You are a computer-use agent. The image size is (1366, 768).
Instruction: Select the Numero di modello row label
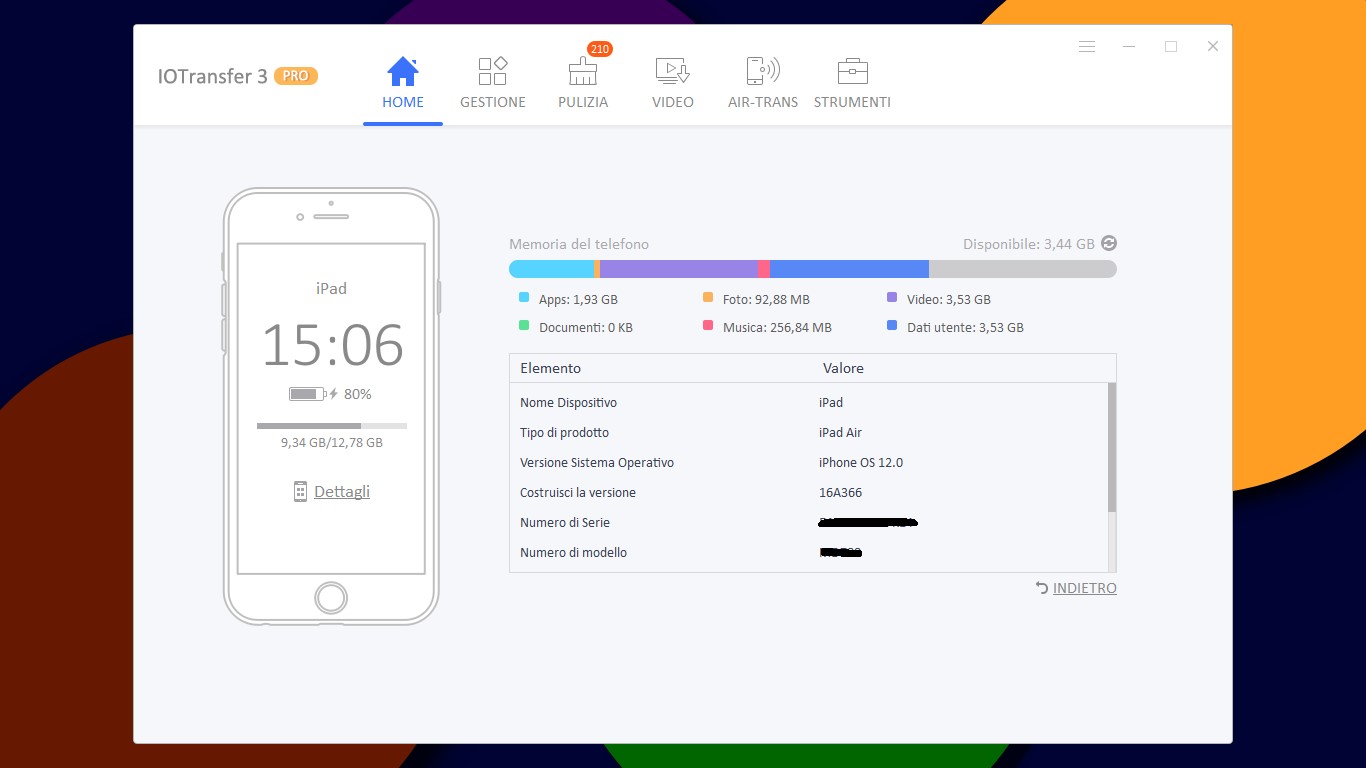pyautogui.click(x=574, y=553)
